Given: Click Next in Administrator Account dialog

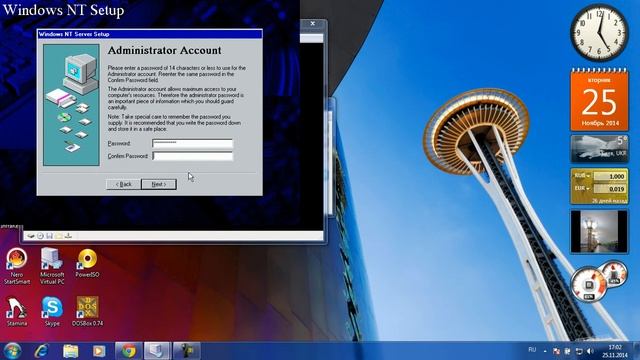Looking at the screenshot, I should (159, 184).
